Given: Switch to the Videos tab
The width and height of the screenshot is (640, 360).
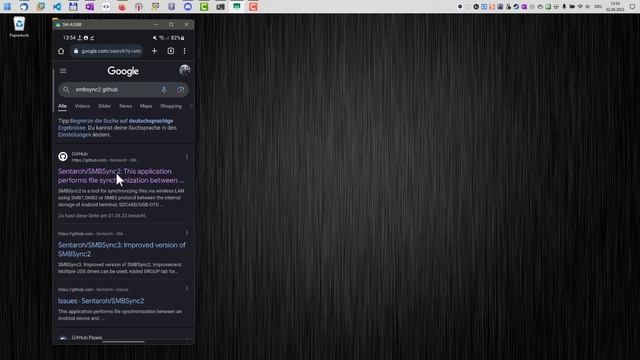Looking at the screenshot, I should pyautogui.click(x=82, y=106).
